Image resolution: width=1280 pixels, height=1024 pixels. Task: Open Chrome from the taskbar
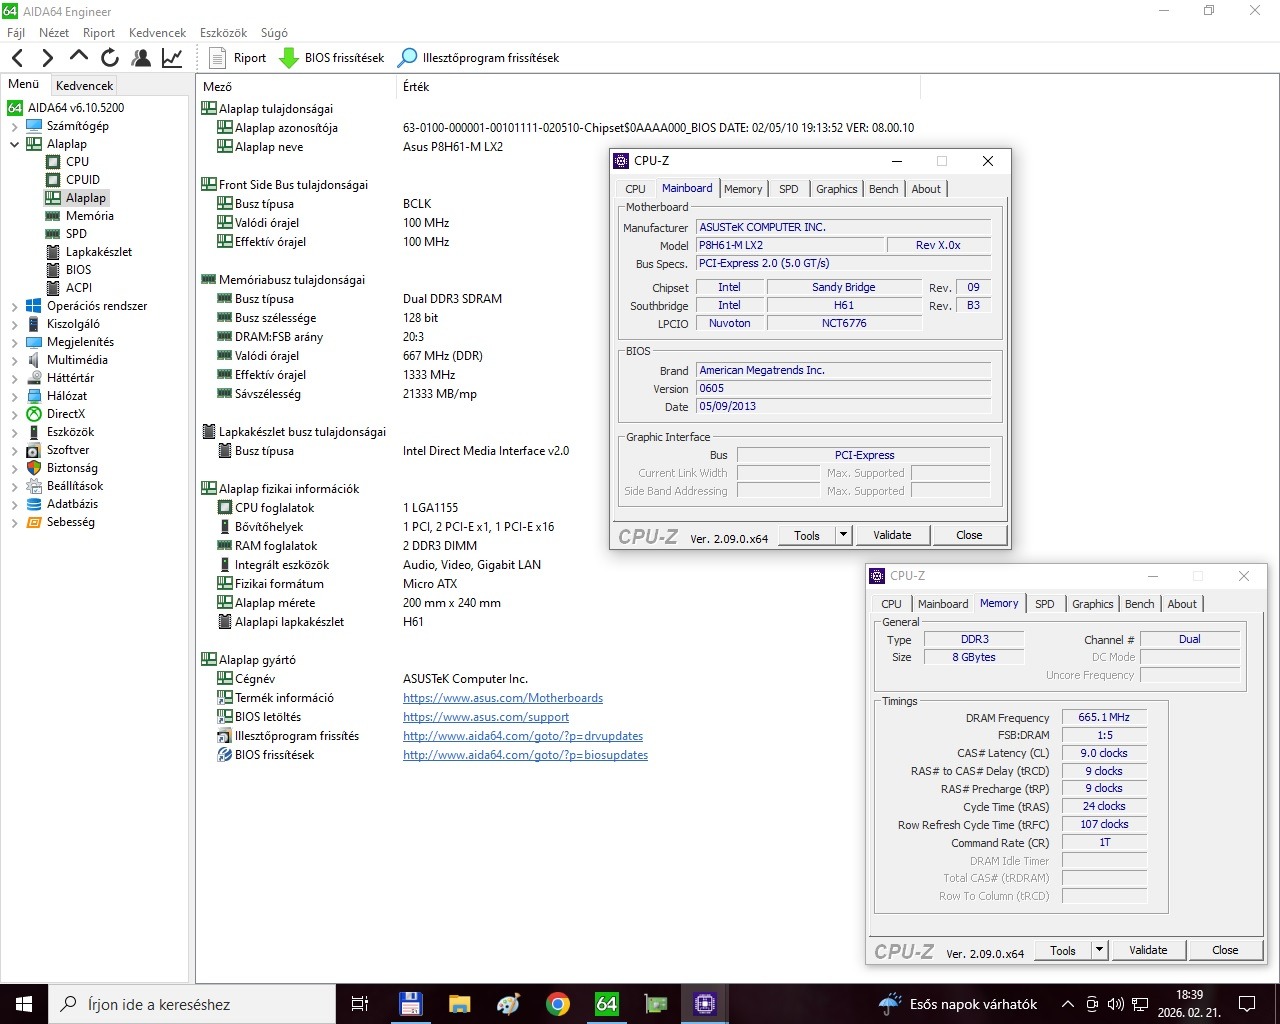pyautogui.click(x=558, y=1004)
